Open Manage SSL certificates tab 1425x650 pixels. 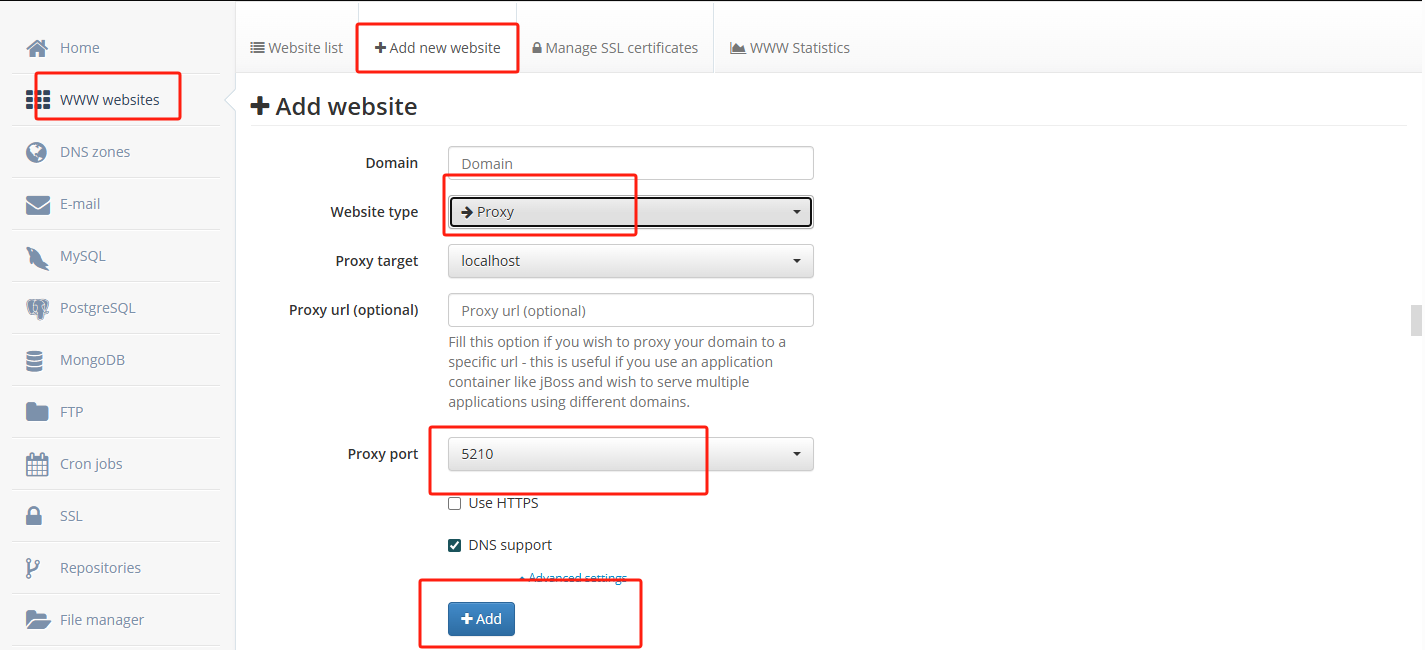tap(615, 48)
